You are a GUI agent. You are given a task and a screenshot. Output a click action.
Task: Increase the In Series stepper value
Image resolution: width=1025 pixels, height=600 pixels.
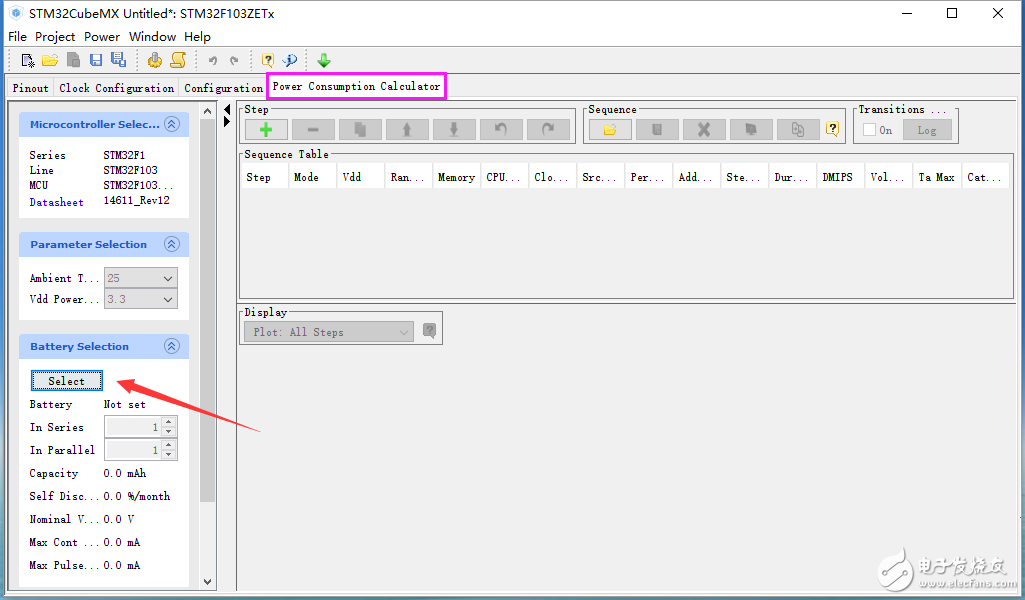tap(169, 422)
